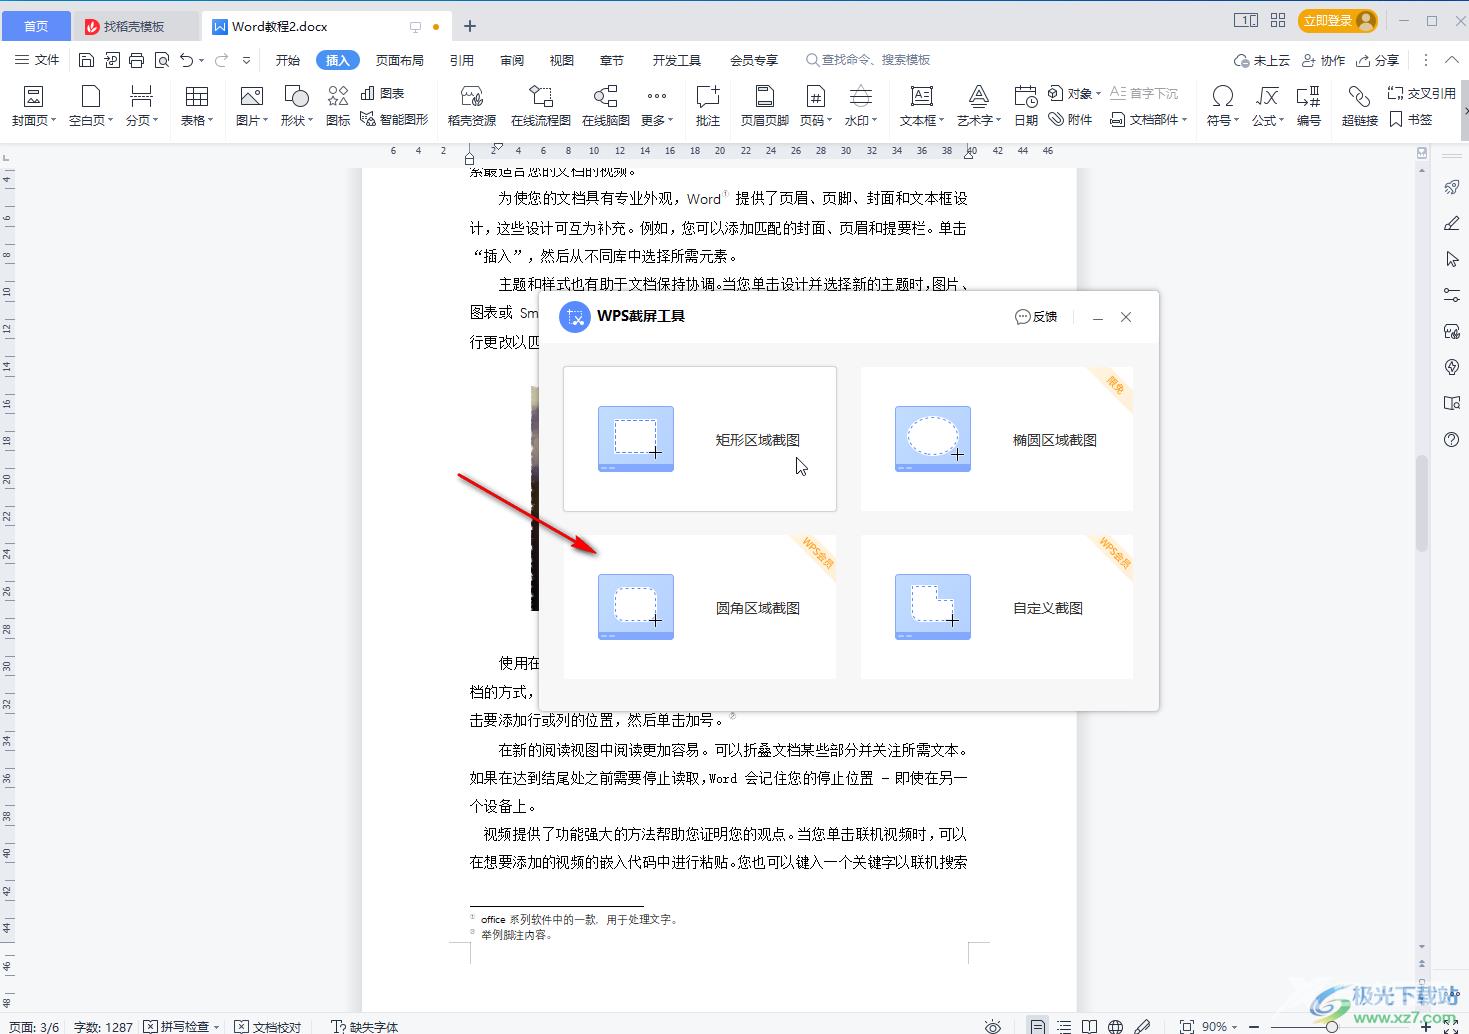Screen dimensions: 1469x1034
Task: Click the Login (立即登录) button
Action: pos(1338,20)
